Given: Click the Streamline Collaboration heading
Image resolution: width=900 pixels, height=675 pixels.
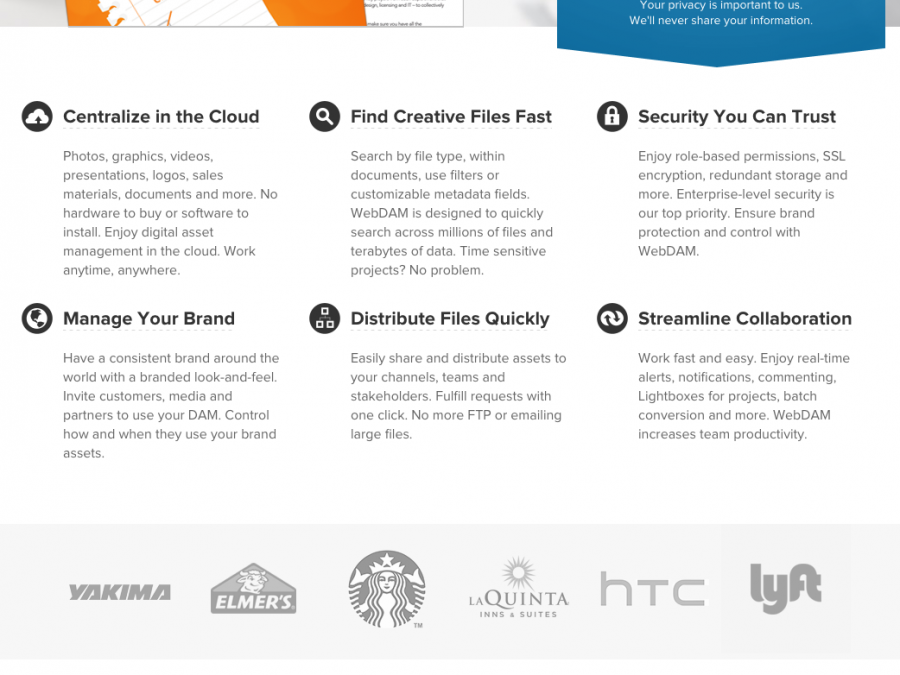Looking at the screenshot, I should click(x=745, y=319).
